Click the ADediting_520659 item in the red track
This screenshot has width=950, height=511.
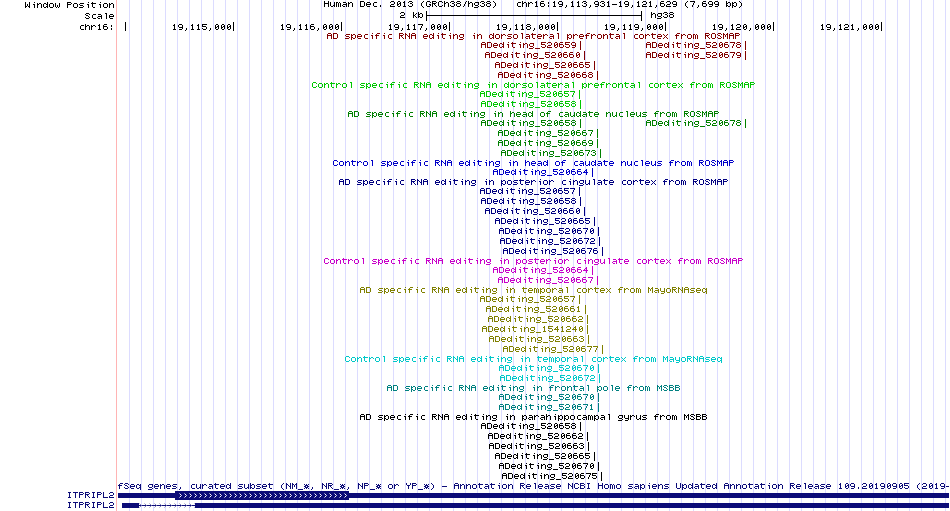[528, 45]
